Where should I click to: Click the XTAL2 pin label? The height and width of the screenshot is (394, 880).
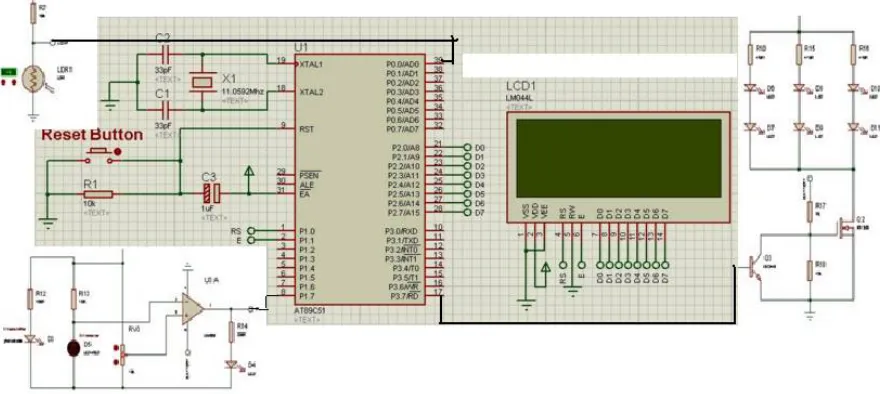pyautogui.click(x=311, y=91)
